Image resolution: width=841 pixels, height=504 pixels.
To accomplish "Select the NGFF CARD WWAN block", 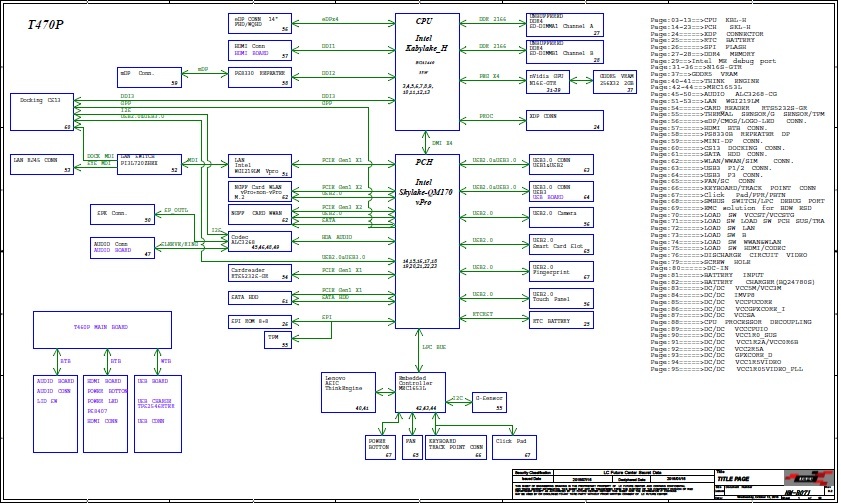I will pyautogui.click(x=260, y=214).
